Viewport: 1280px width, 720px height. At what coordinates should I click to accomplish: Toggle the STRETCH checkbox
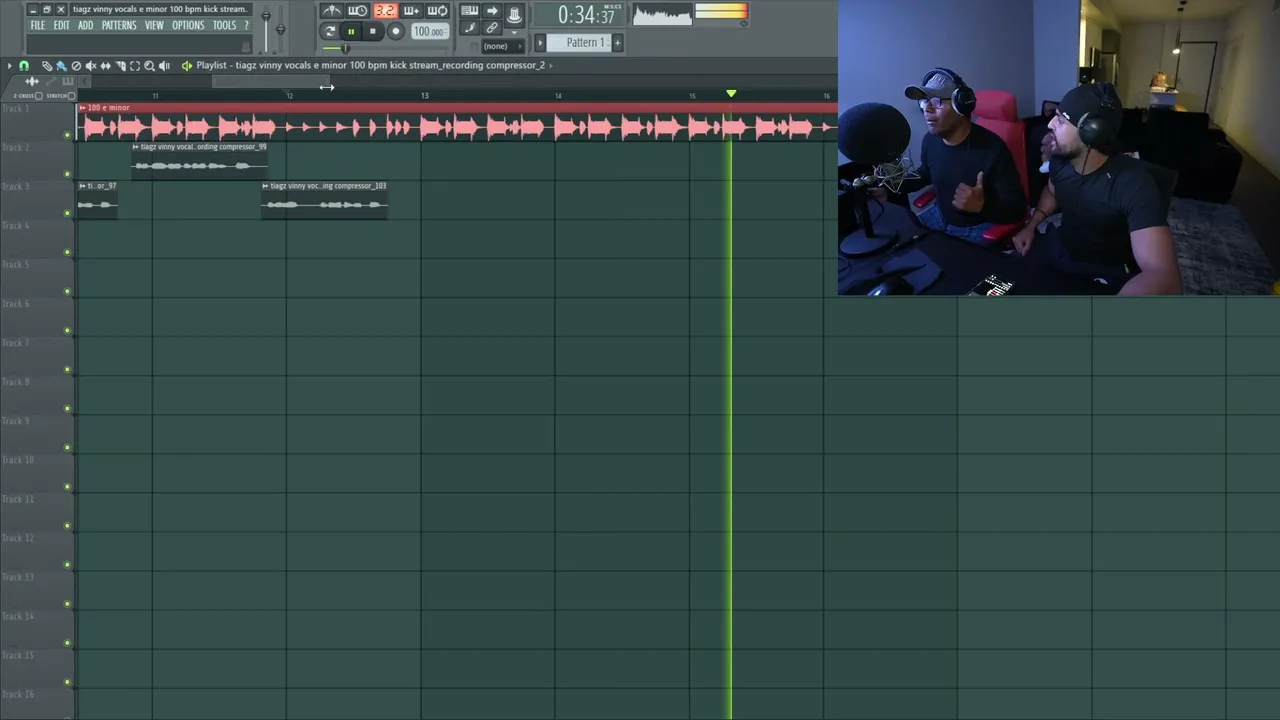[x=71, y=96]
